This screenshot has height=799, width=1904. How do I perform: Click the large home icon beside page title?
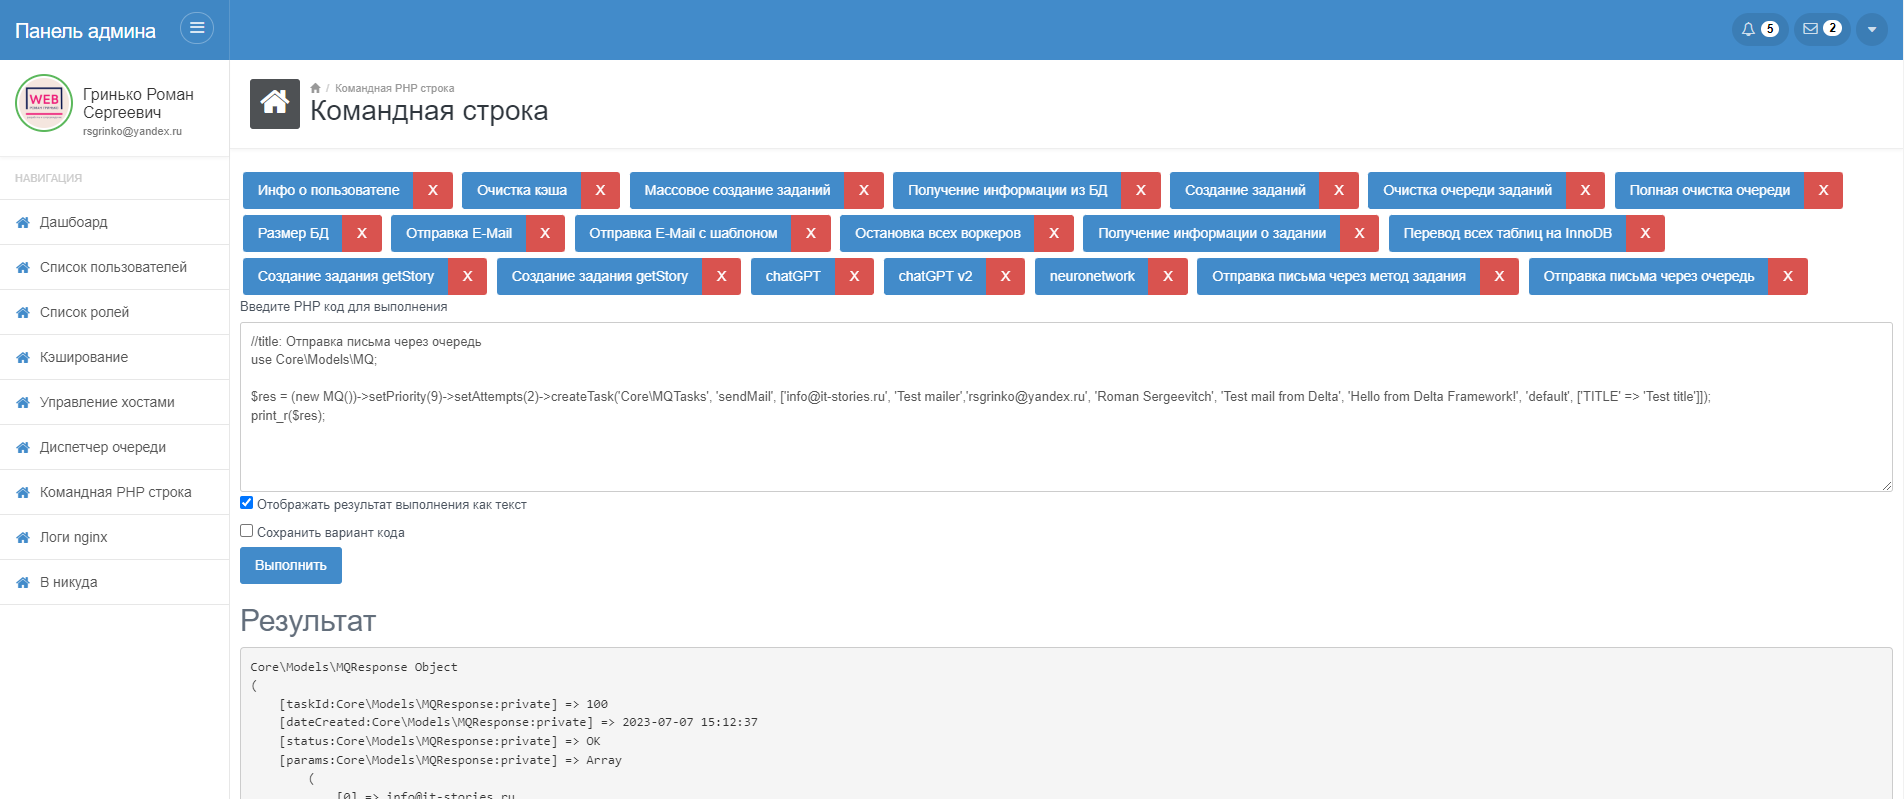pyautogui.click(x=275, y=104)
